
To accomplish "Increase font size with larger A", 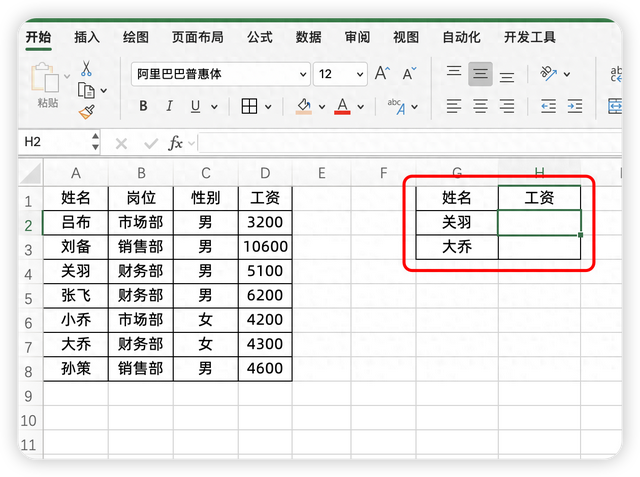I will pos(382,73).
